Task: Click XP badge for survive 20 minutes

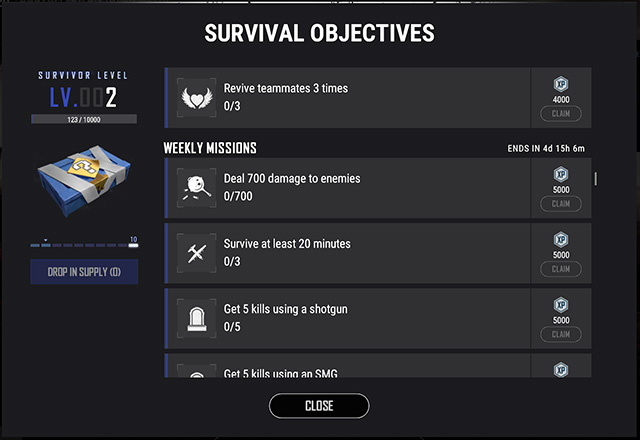Action: [561, 240]
